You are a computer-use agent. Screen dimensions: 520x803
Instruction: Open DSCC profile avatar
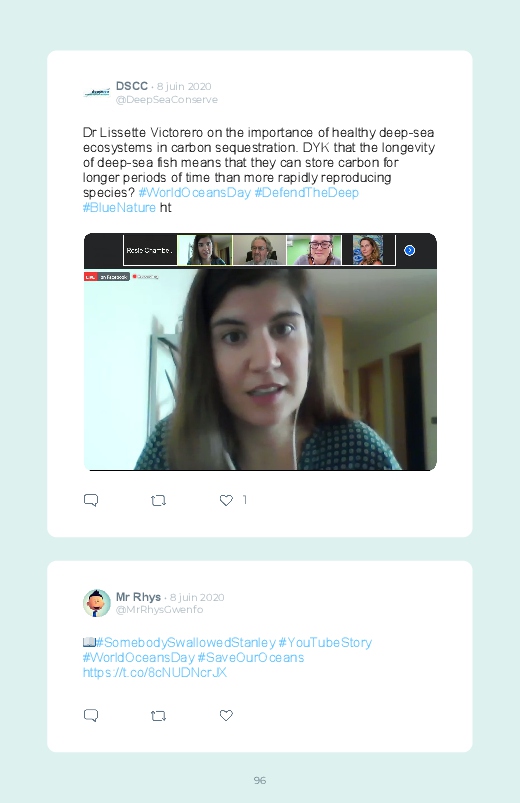[x=97, y=93]
